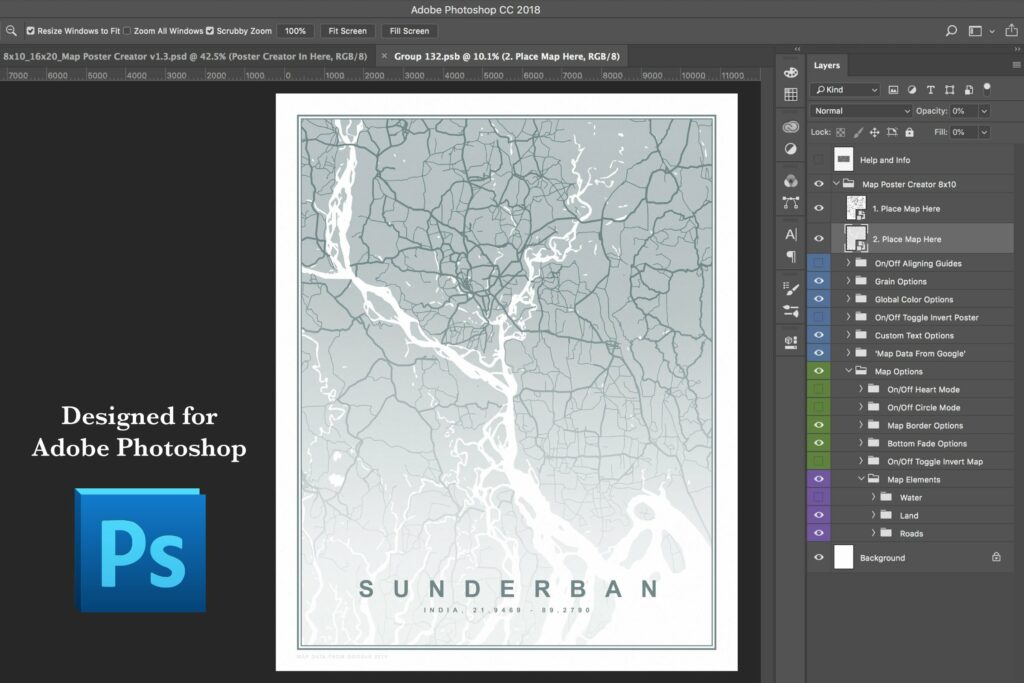Screen dimensions: 1024x683
Task: Collapse the Map Options group
Action: [848, 371]
